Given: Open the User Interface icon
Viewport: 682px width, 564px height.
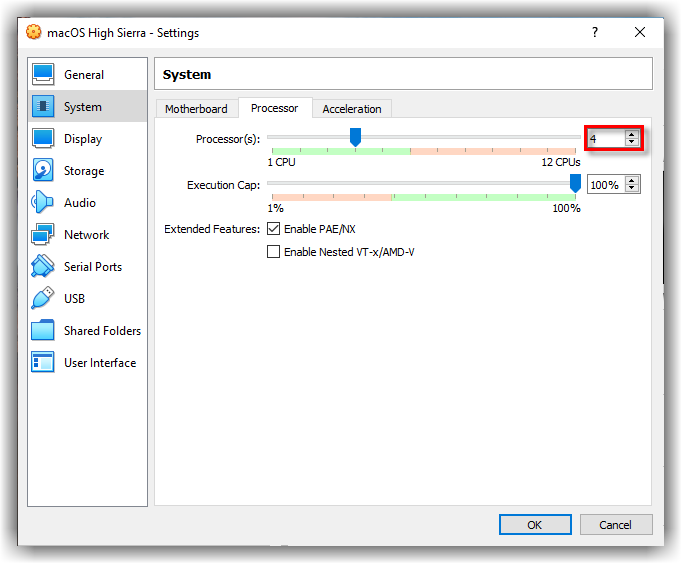Looking at the screenshot, I should (x=43, y=363).
